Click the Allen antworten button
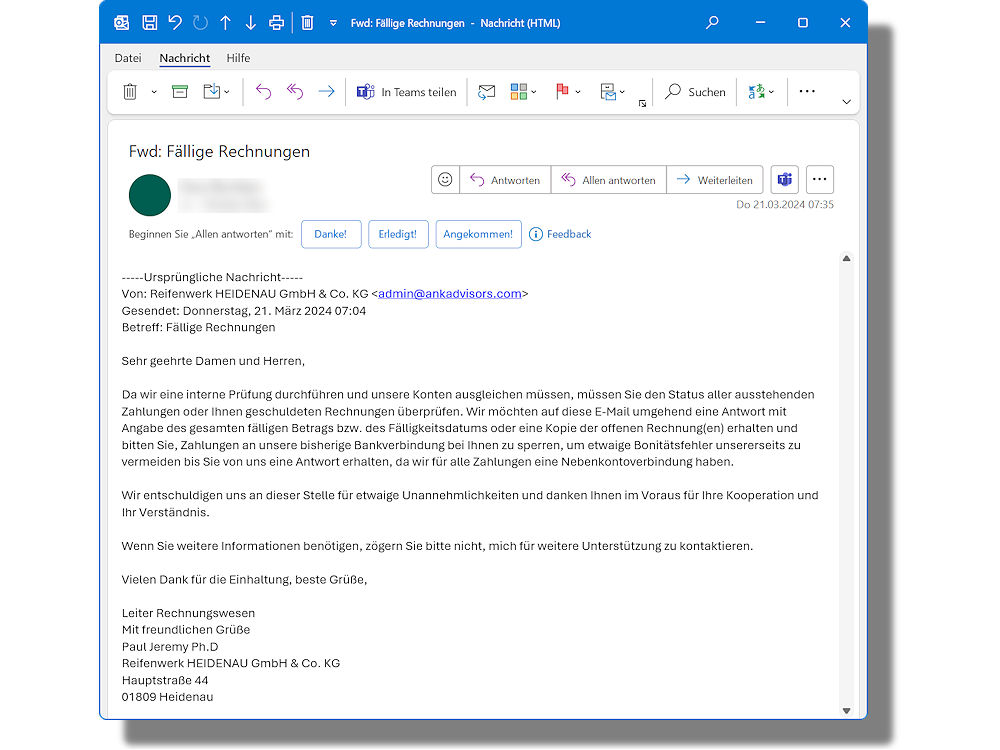The height and width of the screenshot is (750, 1000). pyautogui.click(x=609, y=180)
